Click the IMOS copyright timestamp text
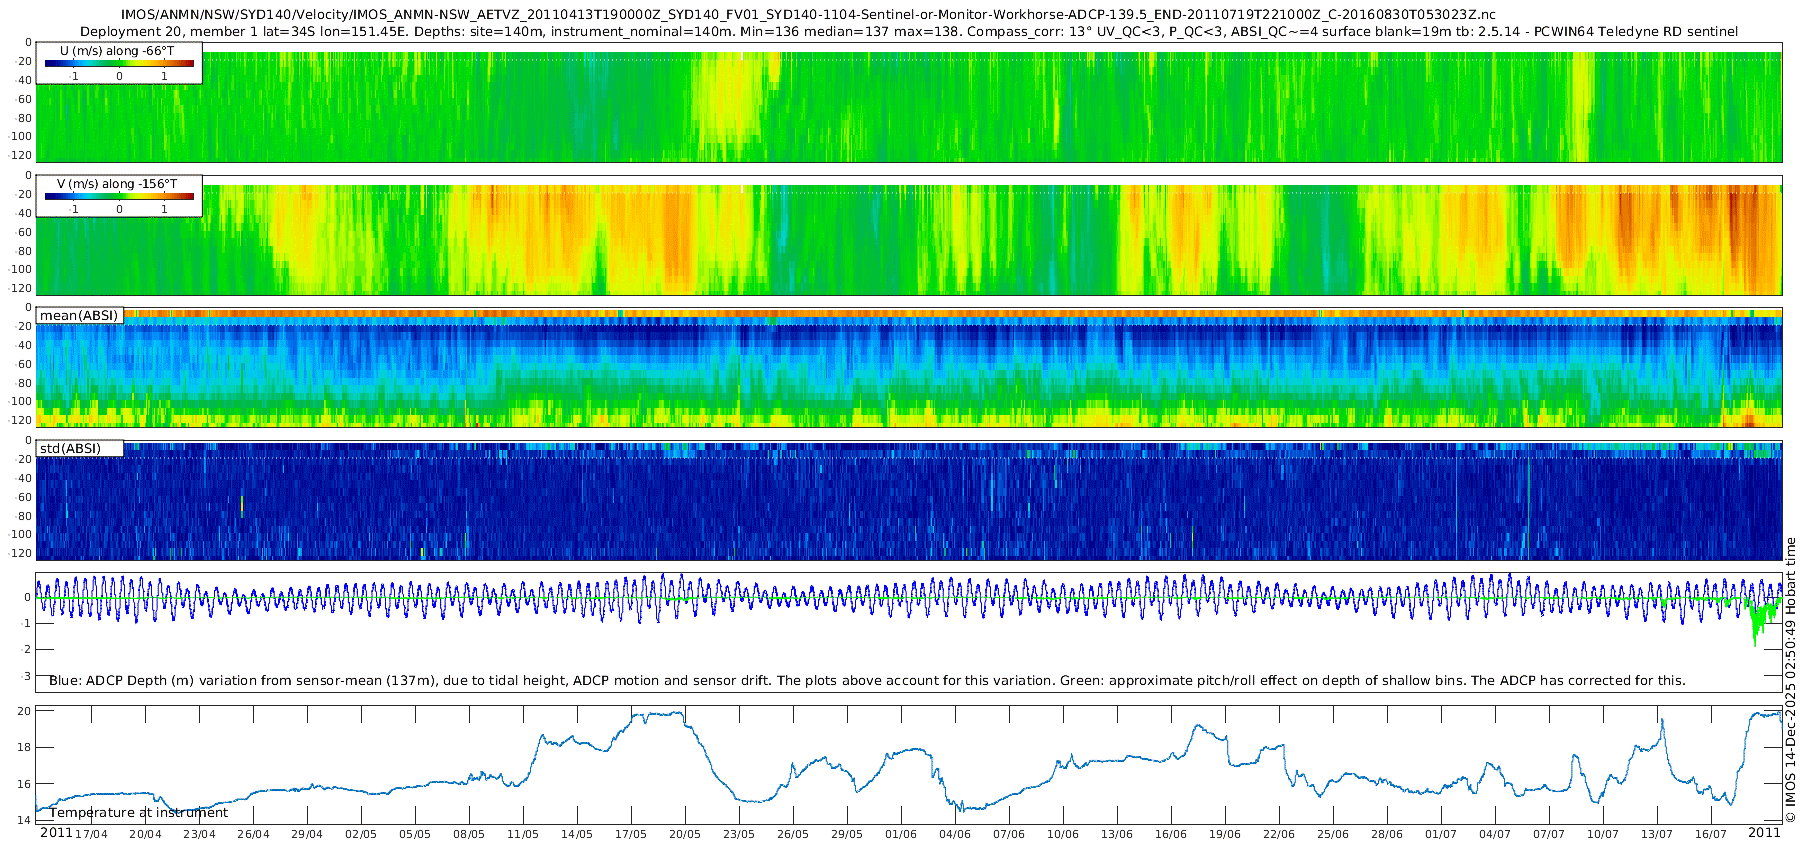This screenshot has height=850, width=1800. pyautogui.click(x=1790, y=680)
